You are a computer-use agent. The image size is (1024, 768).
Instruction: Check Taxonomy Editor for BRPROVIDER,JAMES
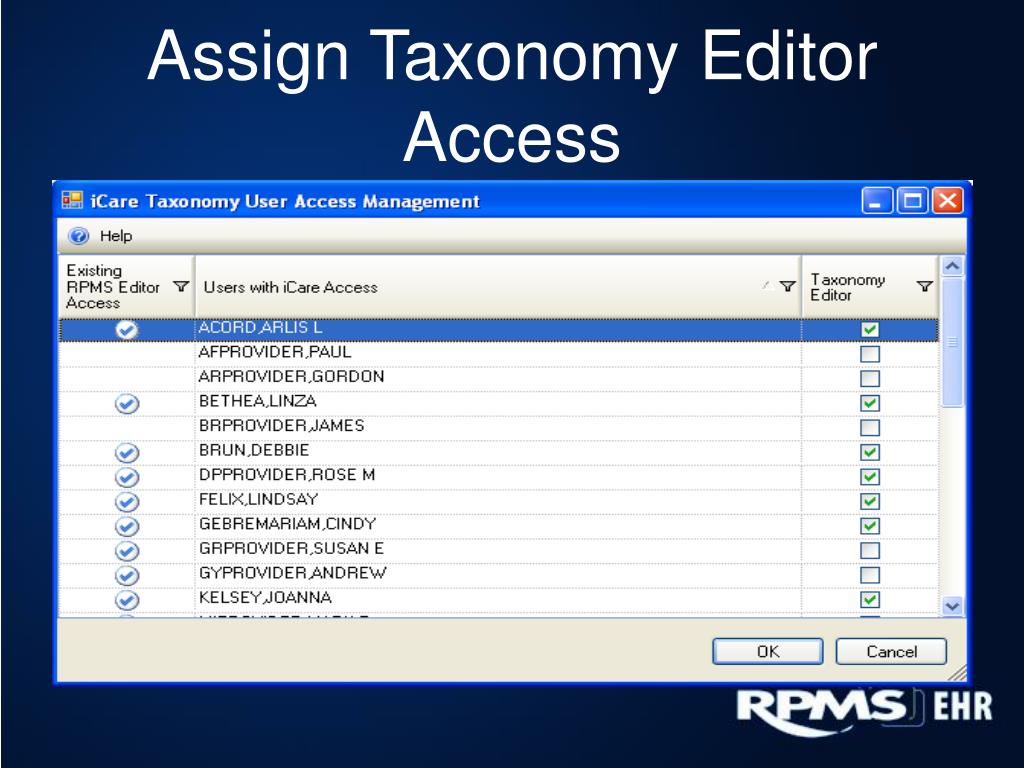(869, 428)
